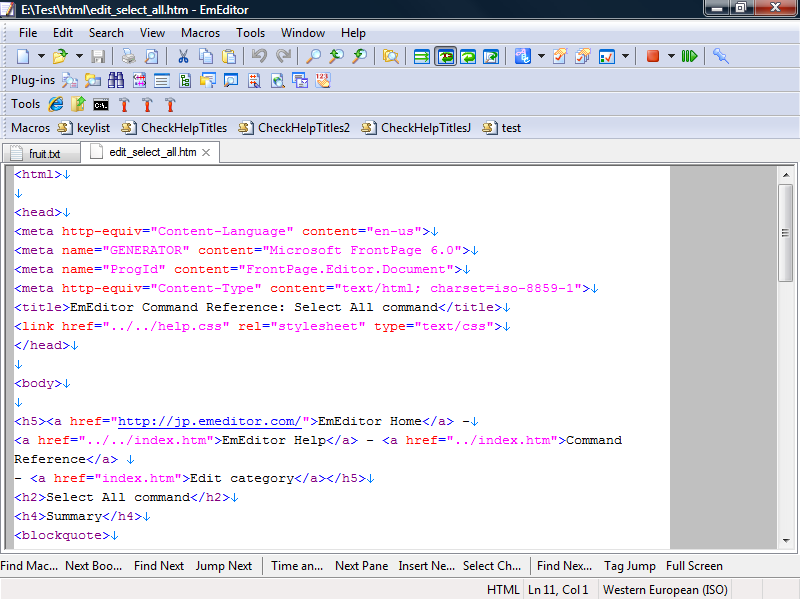
Task: Run the keylist macro
Action: coord(84,128)
